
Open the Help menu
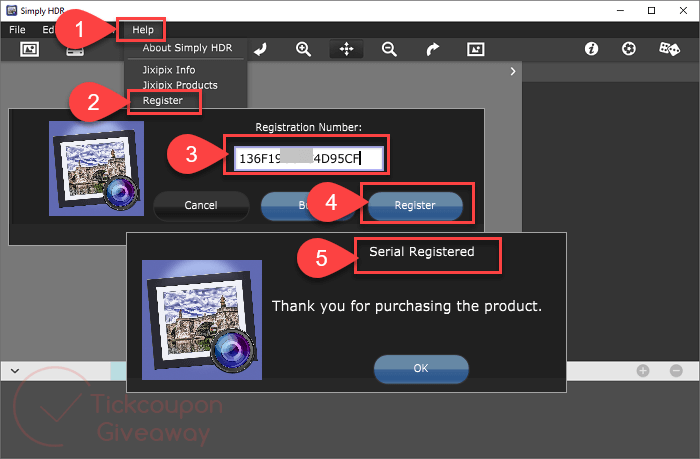(142, 30)
